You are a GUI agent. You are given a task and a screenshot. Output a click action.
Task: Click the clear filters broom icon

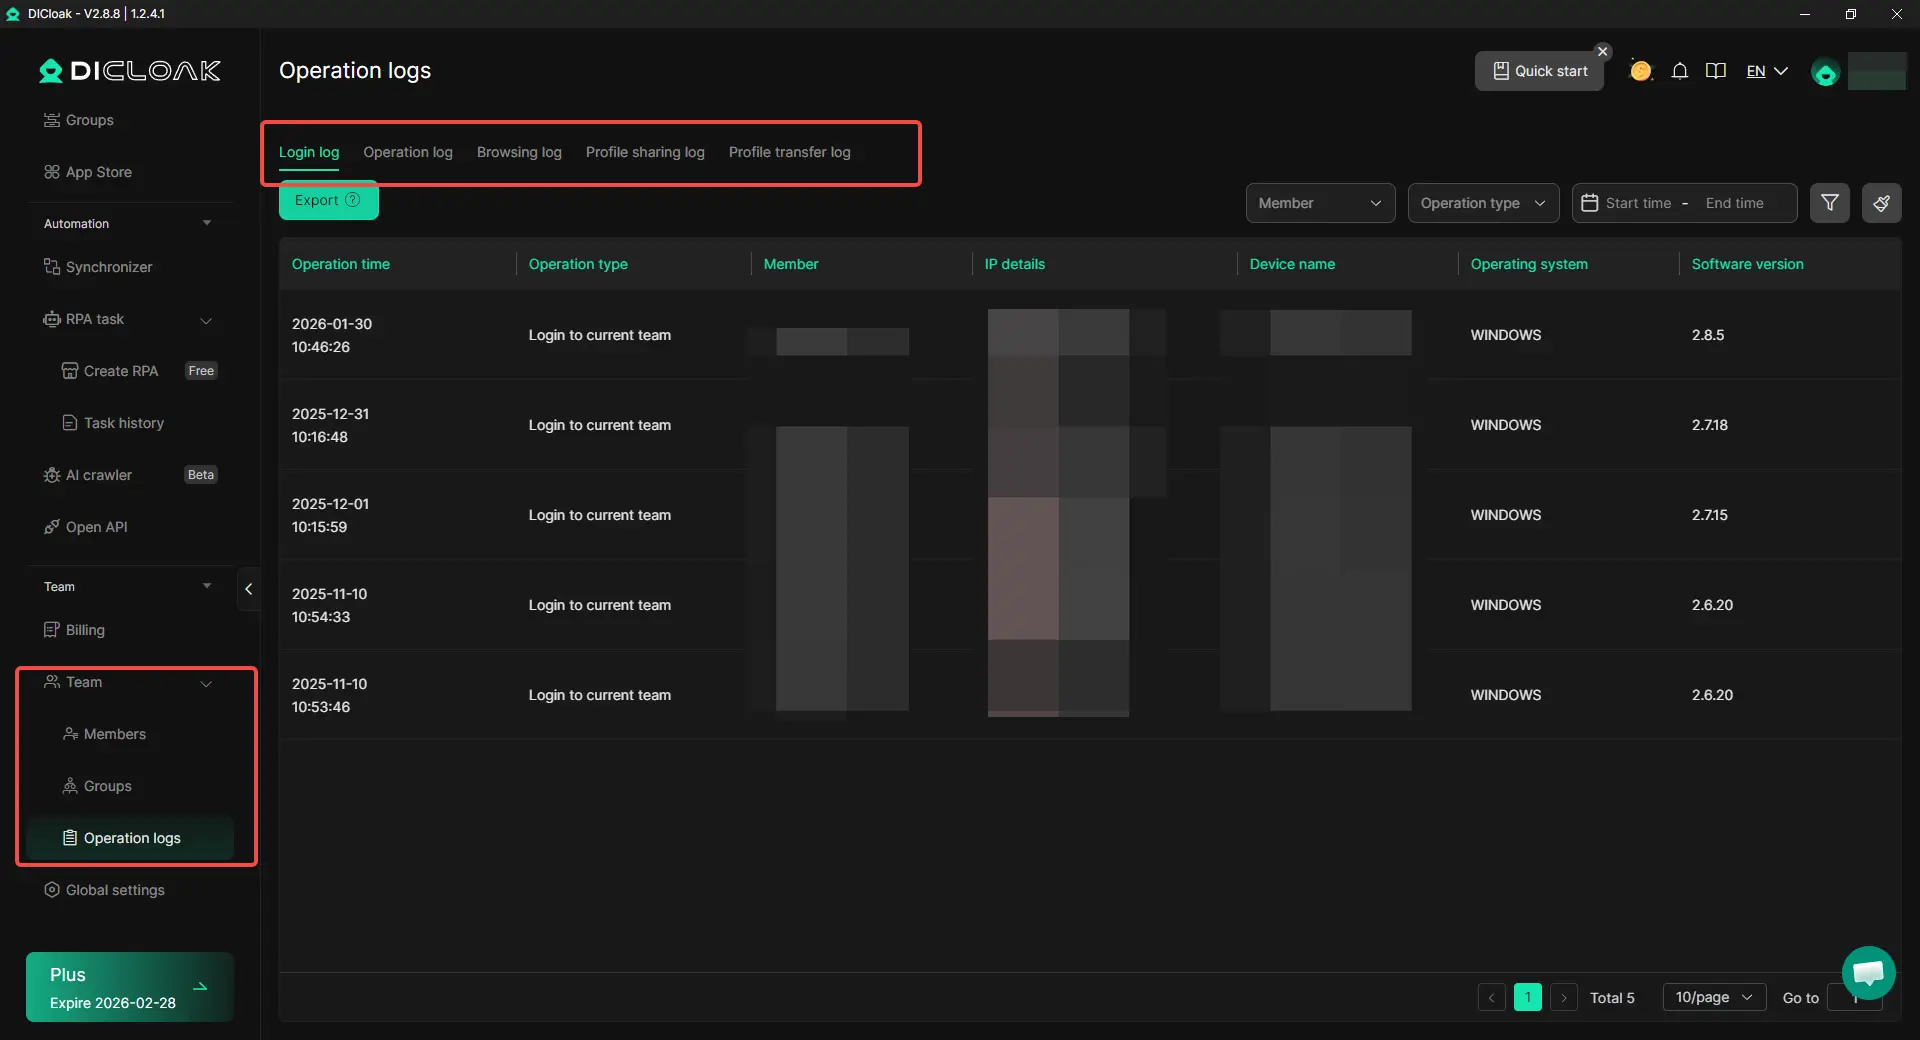pyautogui.click(x=1881, y=203)
